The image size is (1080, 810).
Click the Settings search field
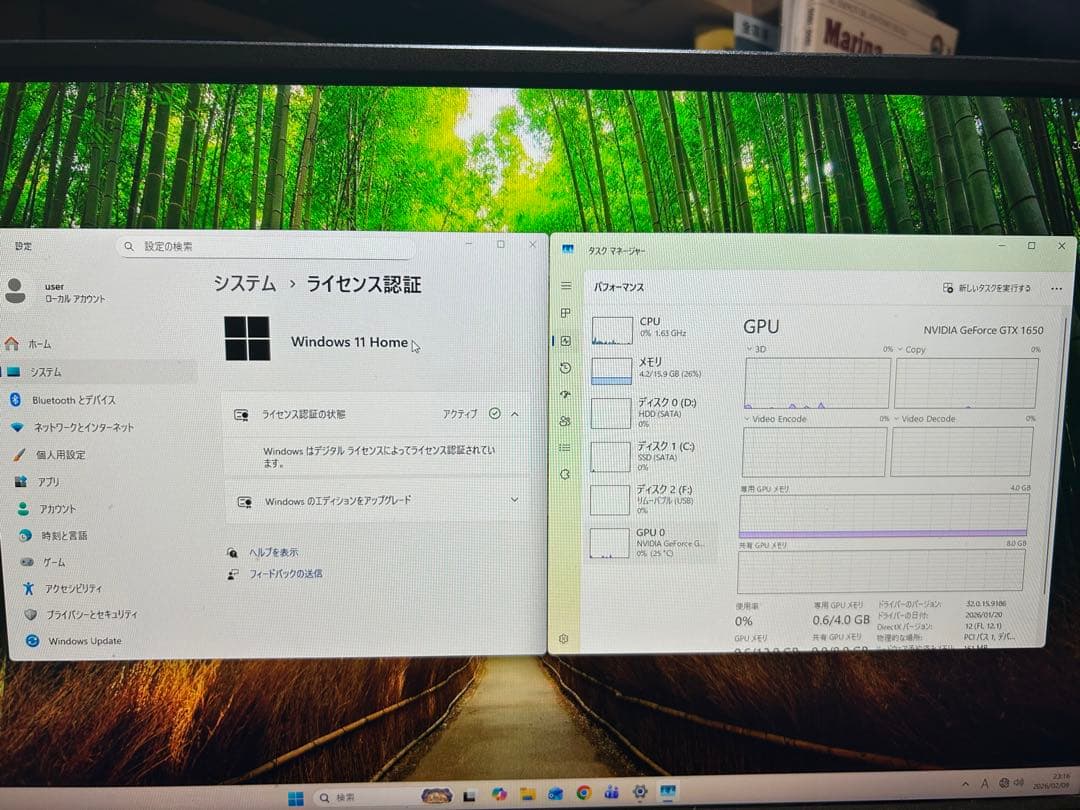coord(265,246)
